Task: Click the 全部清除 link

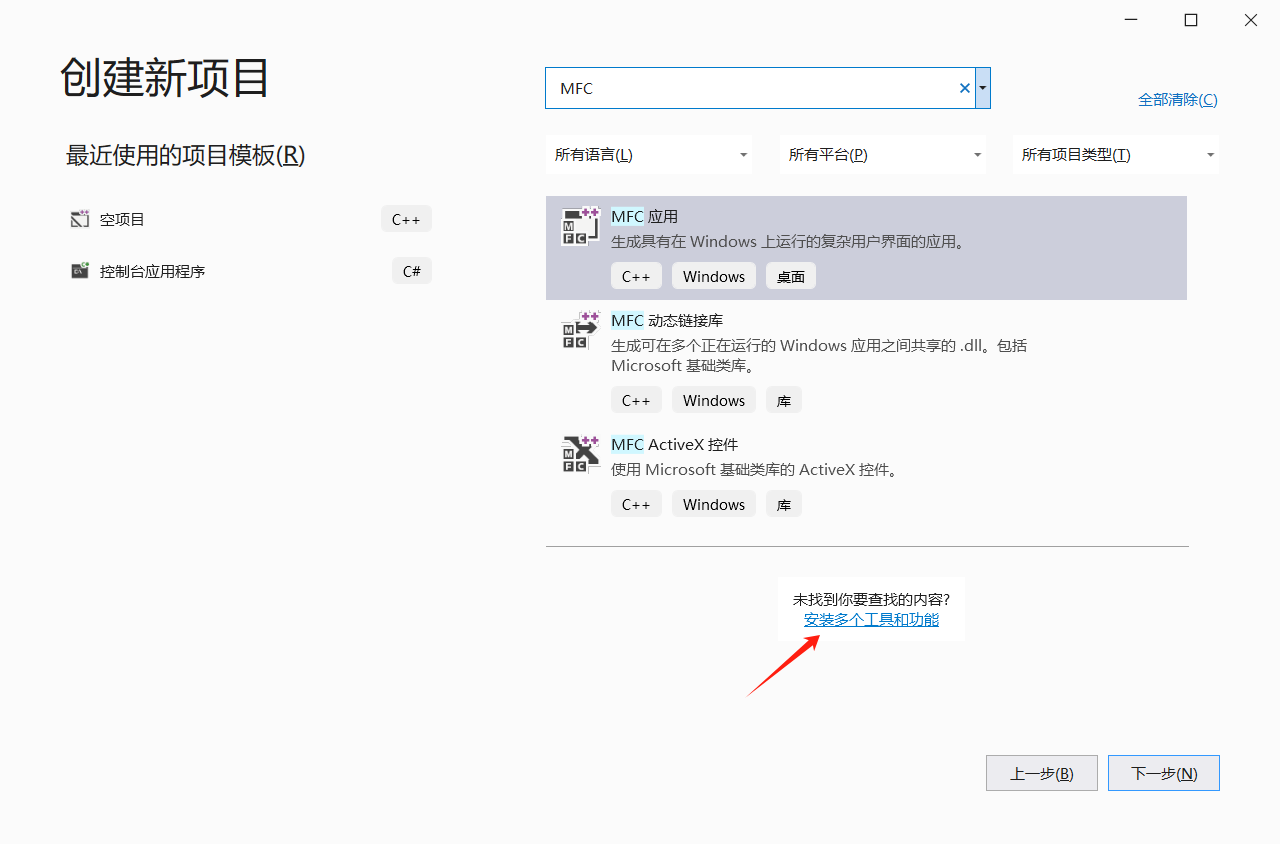Action: tap(1178, 100)
